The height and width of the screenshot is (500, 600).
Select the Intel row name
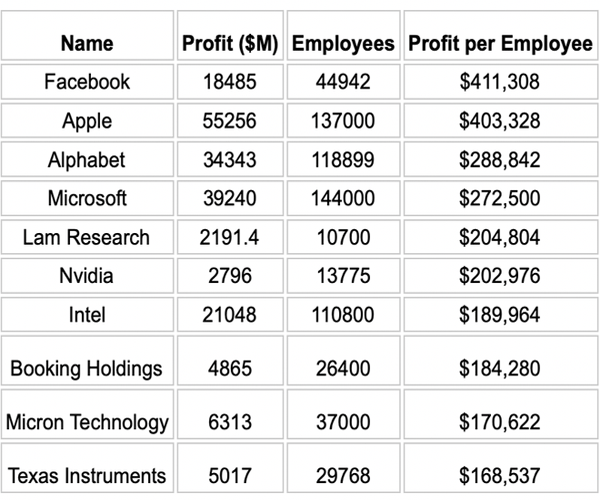click(x=87, y=315)
